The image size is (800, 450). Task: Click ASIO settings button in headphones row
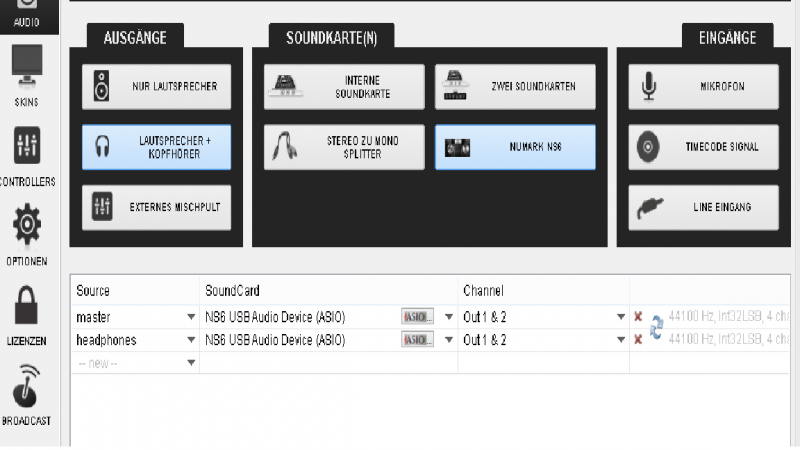[x=417, y=340]
